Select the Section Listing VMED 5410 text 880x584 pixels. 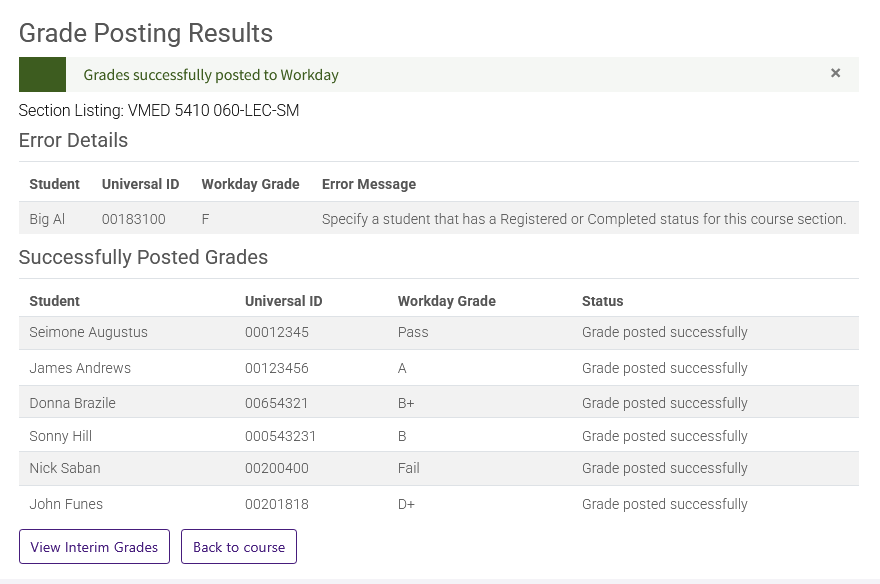pyautogui.click(x=158, y=110)
